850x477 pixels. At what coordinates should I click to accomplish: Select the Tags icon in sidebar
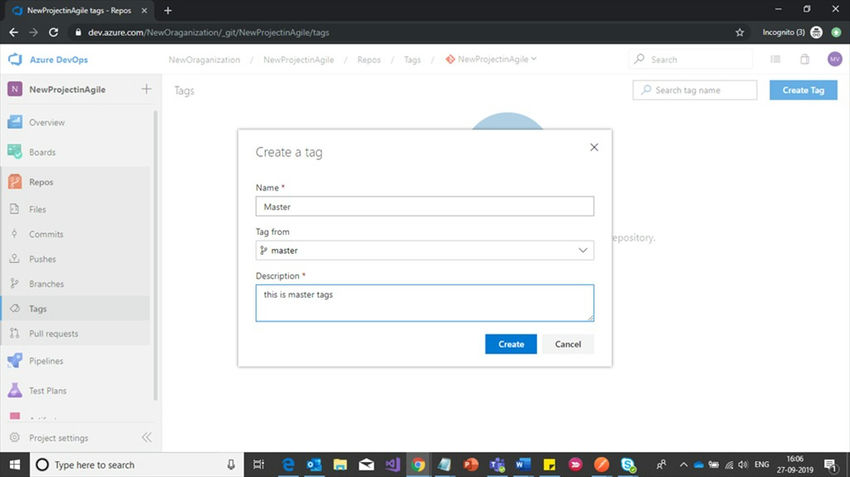tap(15, 308)
